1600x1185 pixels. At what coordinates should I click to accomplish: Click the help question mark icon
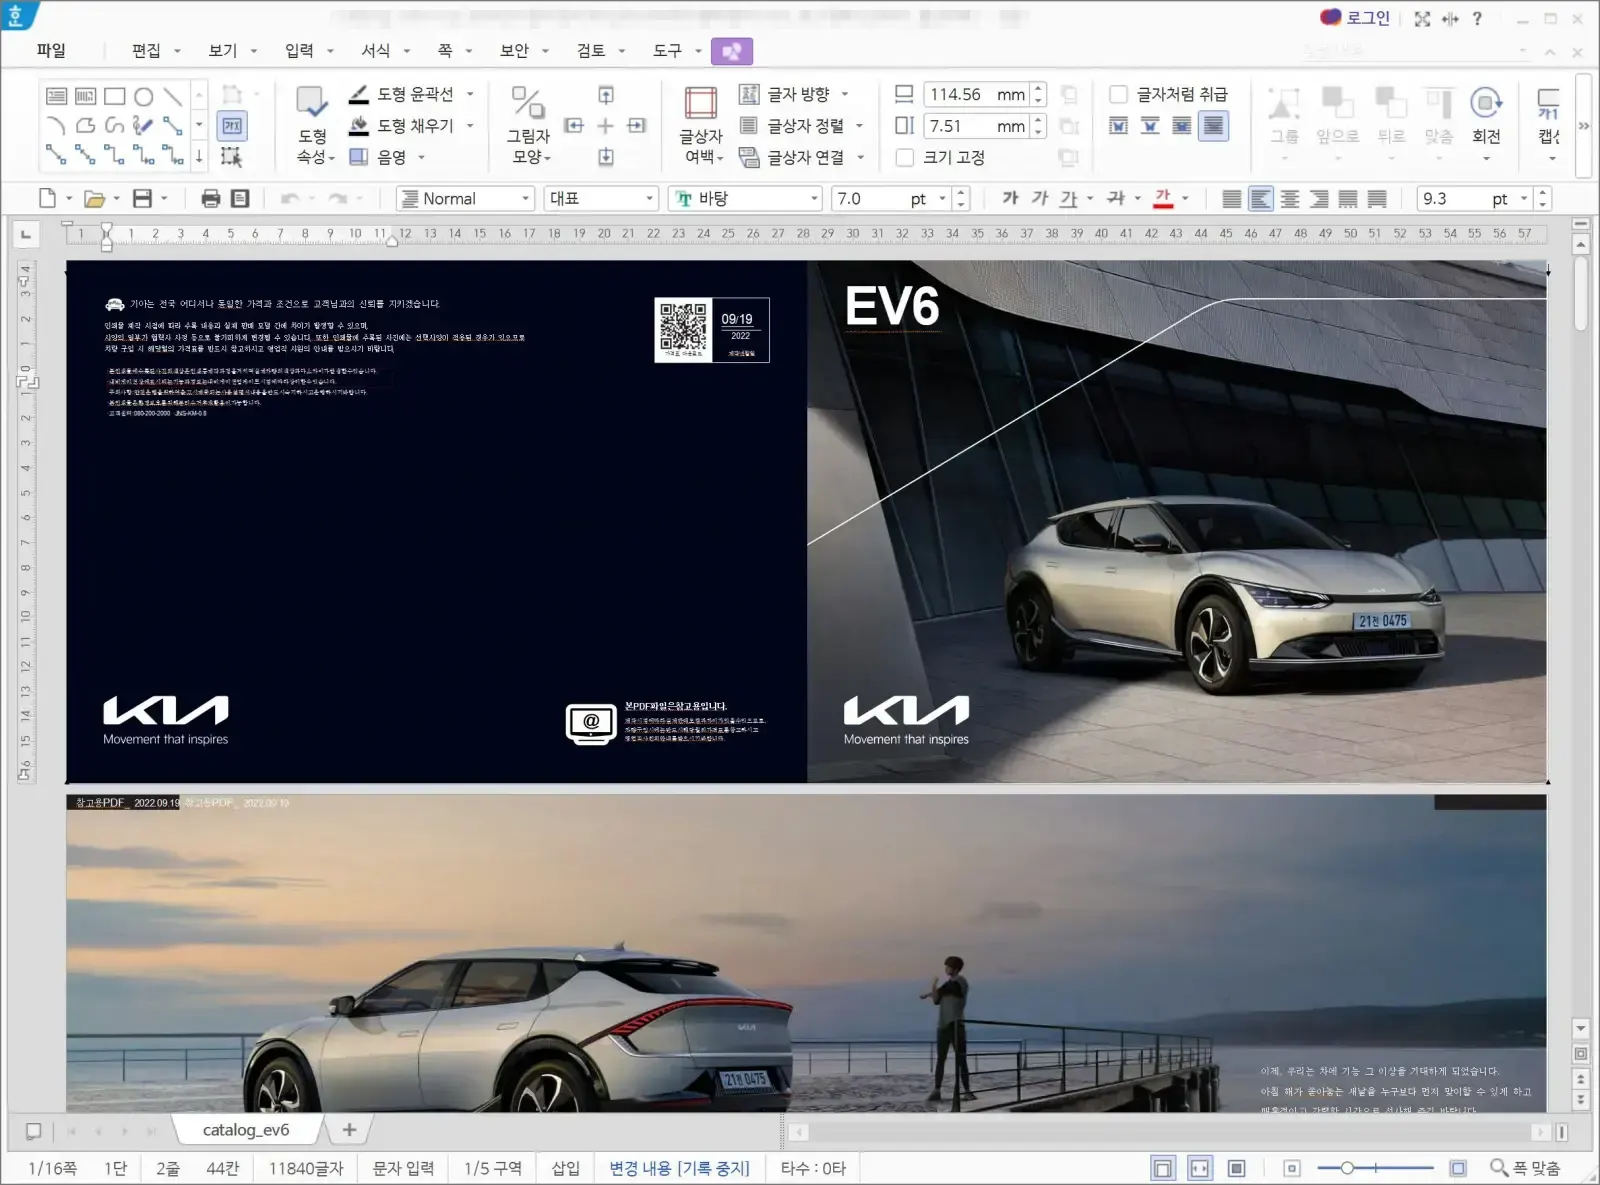[1477, 19]
